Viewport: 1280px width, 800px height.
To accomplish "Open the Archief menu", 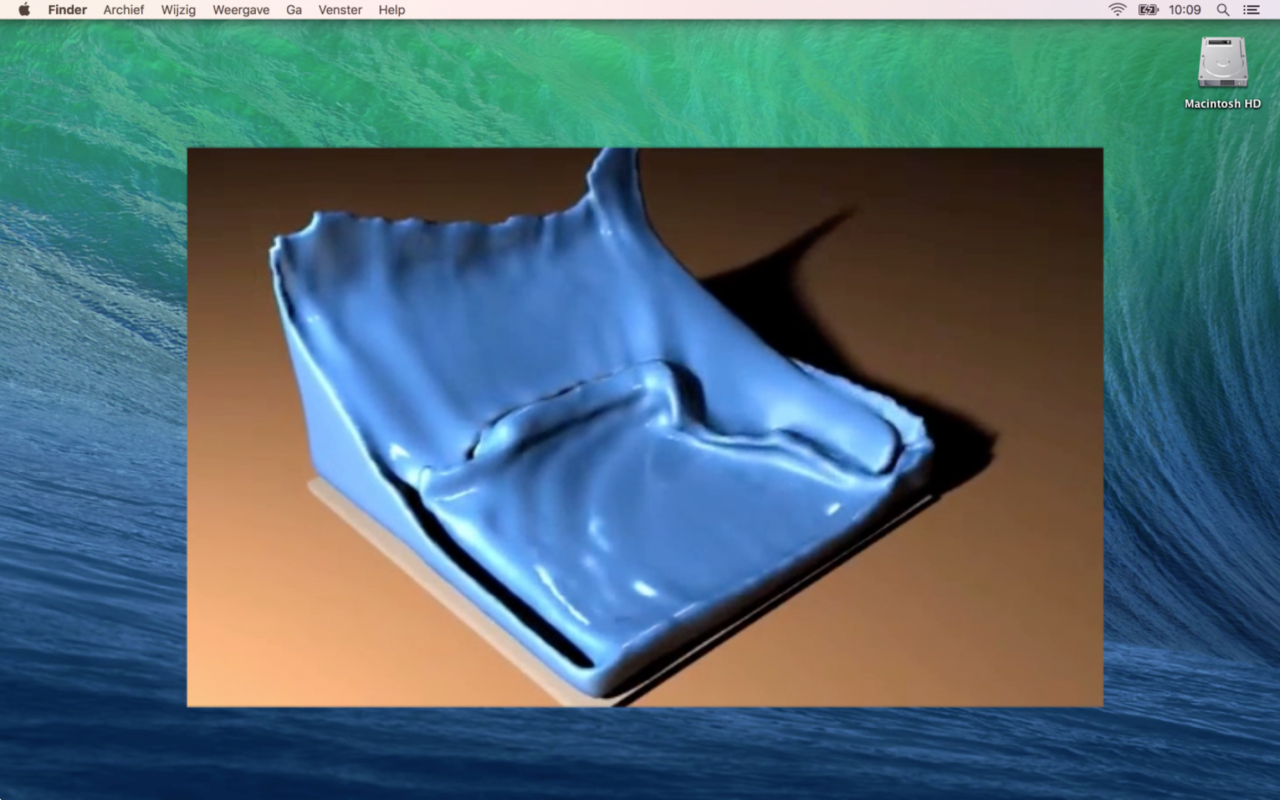I will click(x=124, y=10).
